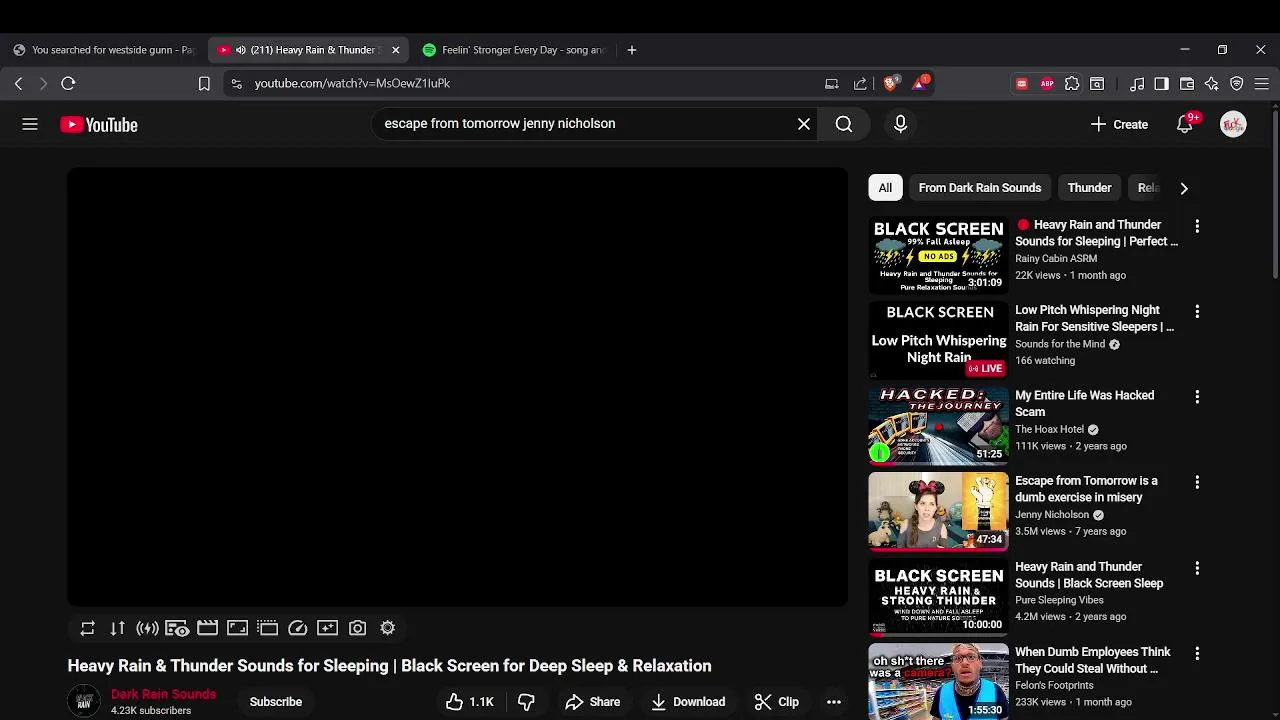The height and width of the screenshot is (720, 1280).
Task: Click the volume boost lightning icon below player
Action: click(147, 628)
